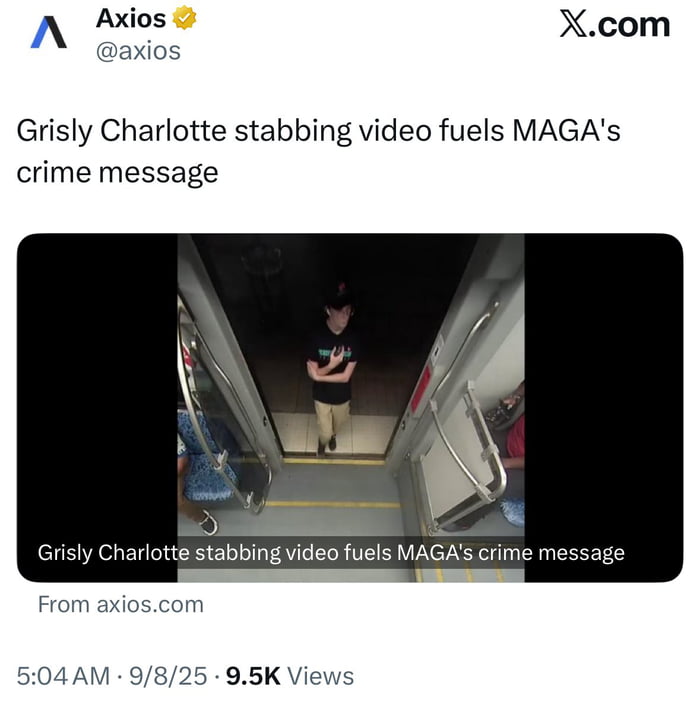Image resolution: width=700 pixels, height=706 pixels.
Task: View the 9.5K Views count
Action: point(290,676)
